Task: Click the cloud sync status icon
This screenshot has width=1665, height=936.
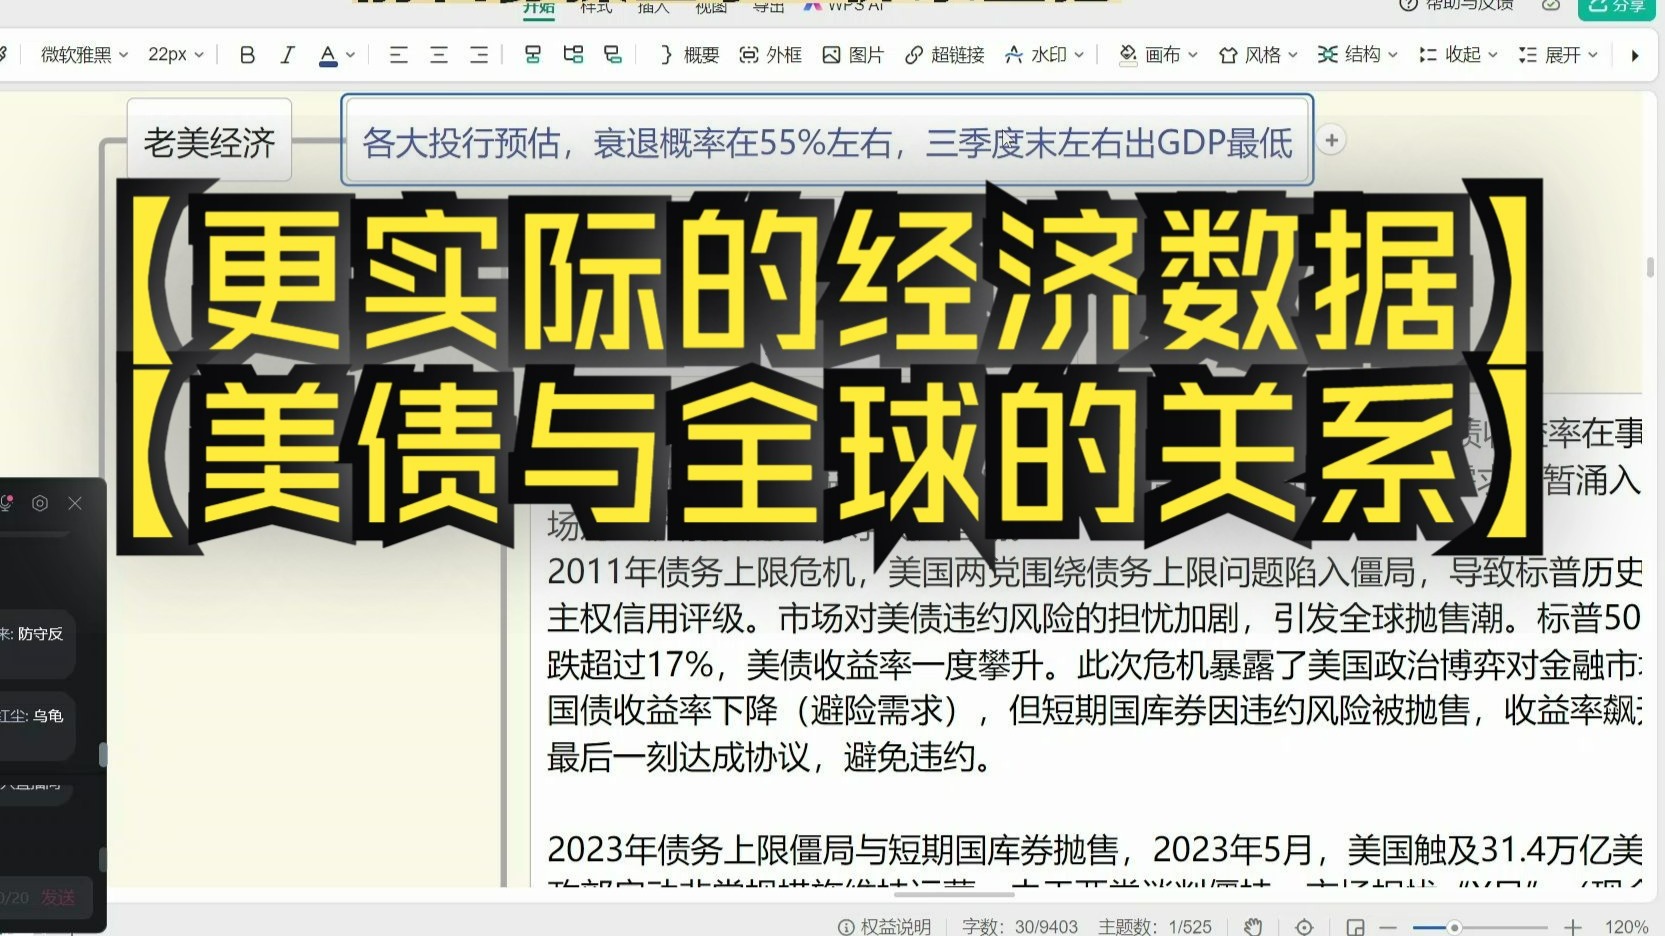Action: click(x=1551, y=5)
